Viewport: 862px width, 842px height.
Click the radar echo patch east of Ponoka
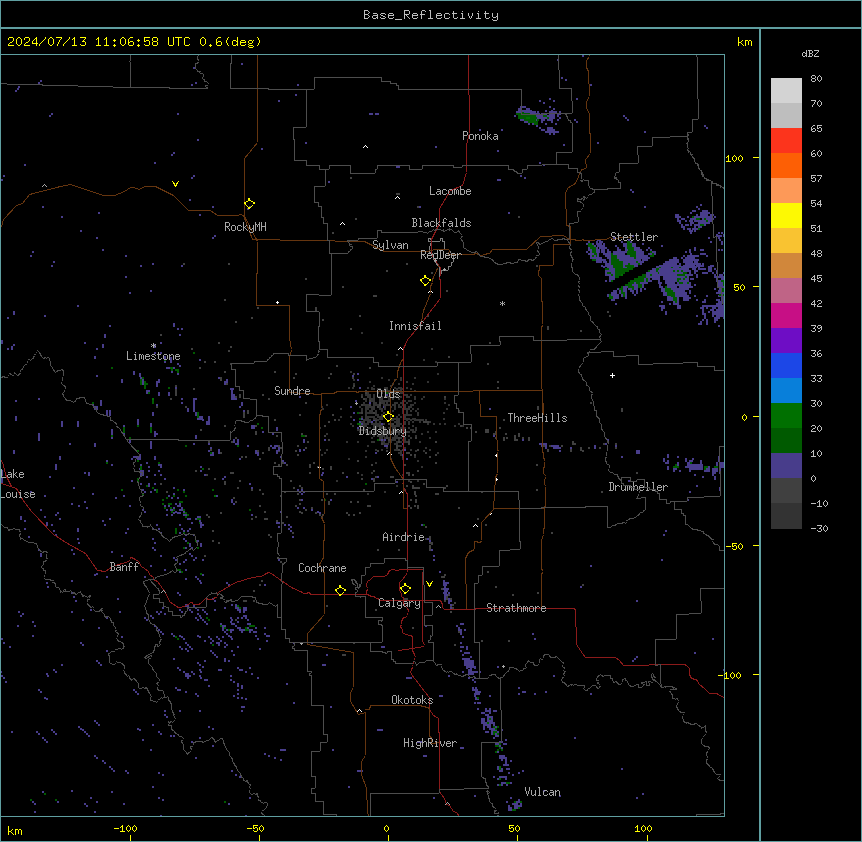[539, 119]
